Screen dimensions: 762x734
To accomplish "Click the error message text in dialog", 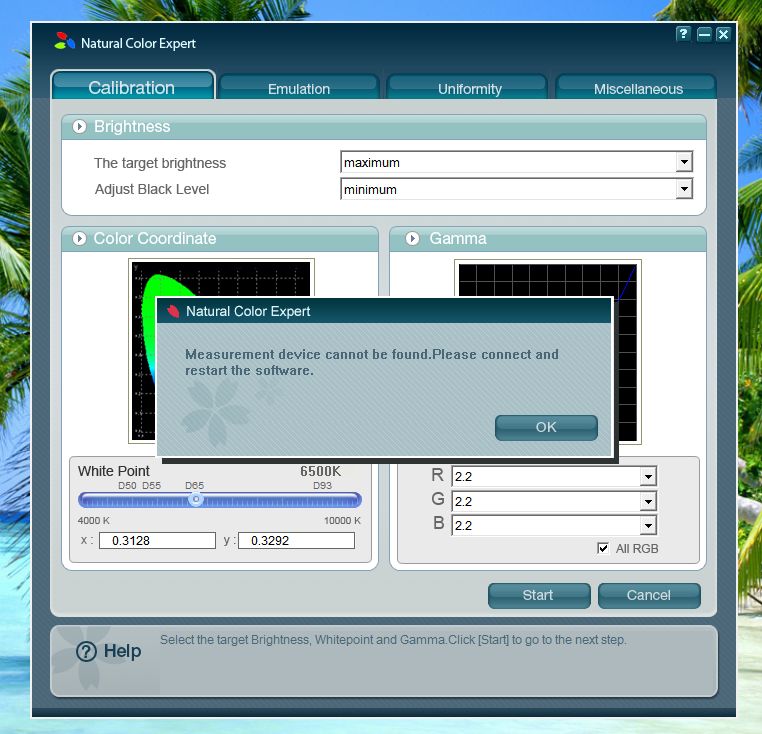I will [x=372, y=362].
